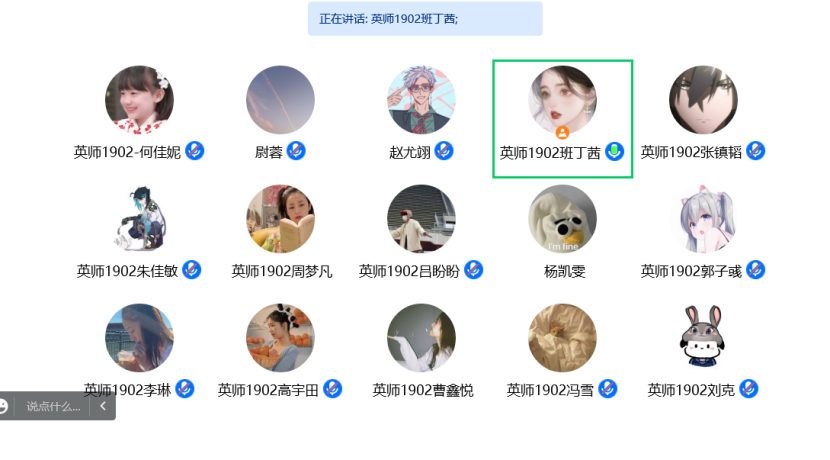
Task: Click muted mic icon beside 英师1902冯雪
Action: tap(608, 389)
